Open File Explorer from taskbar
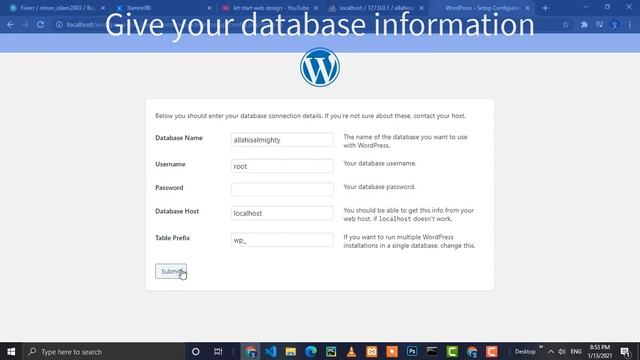Image resolution: width=640 pixels, height=360 pixels. coord(291,351)
